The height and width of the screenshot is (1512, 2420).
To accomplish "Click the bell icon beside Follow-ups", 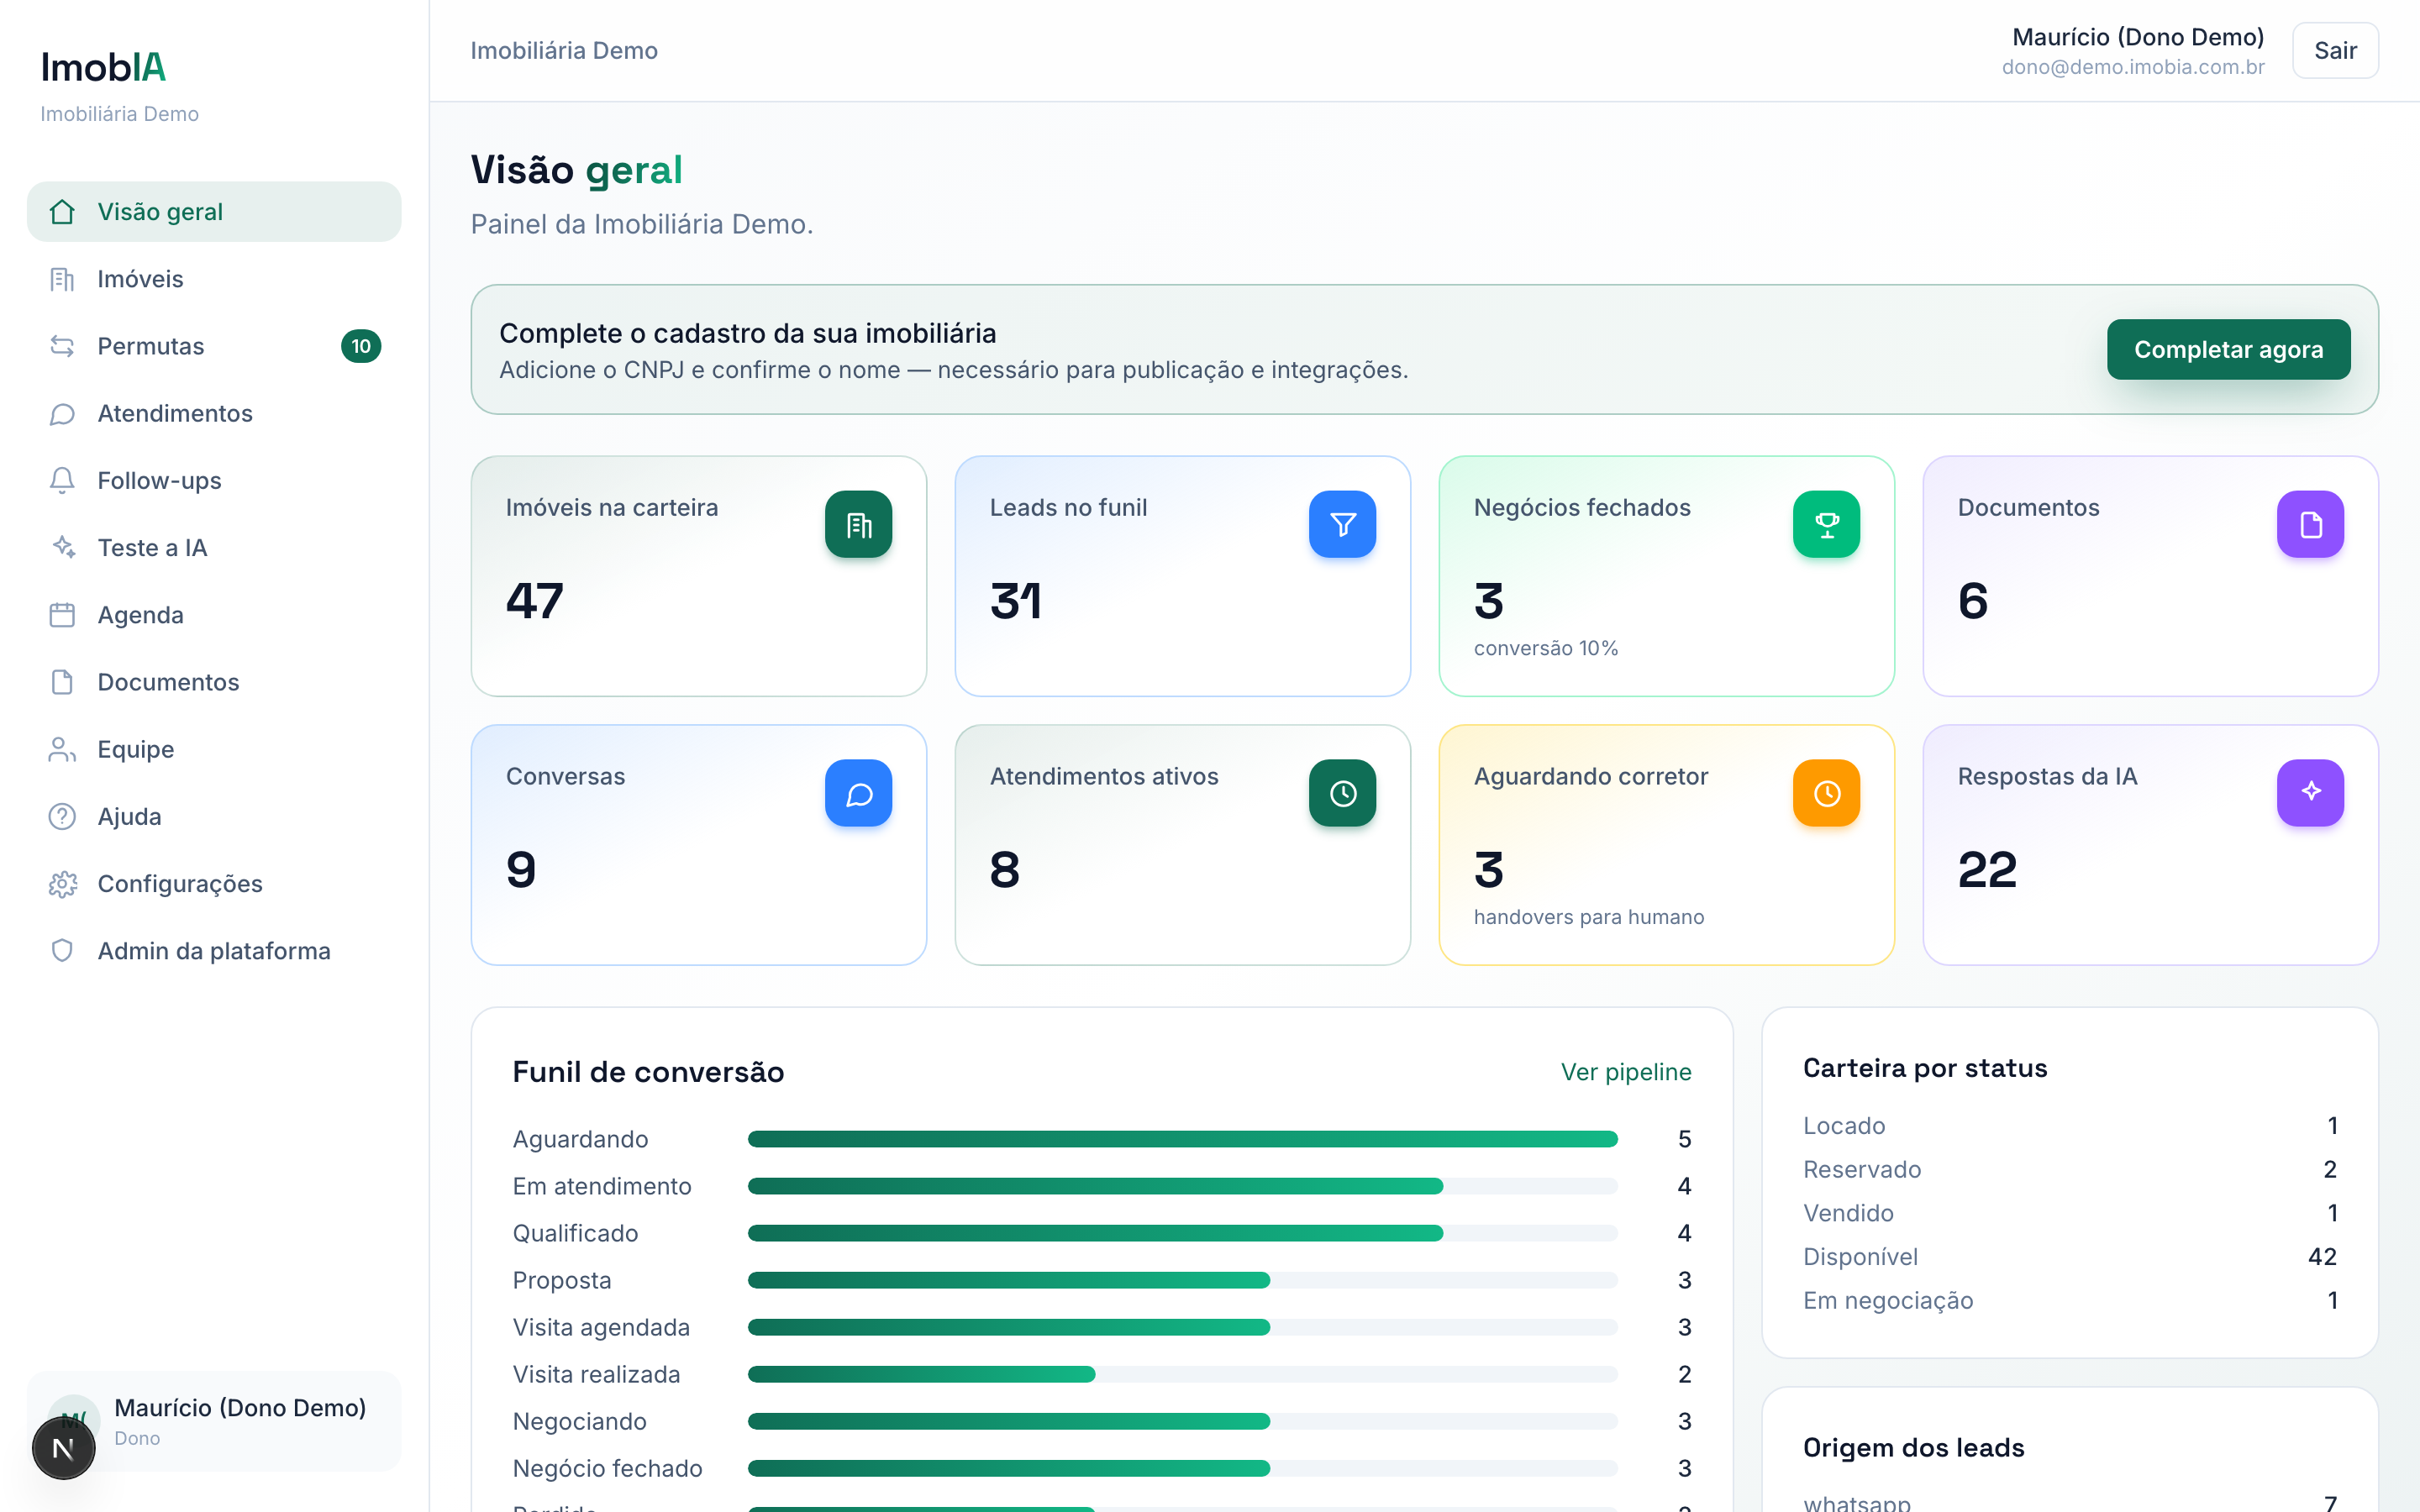I will point(62,480).
